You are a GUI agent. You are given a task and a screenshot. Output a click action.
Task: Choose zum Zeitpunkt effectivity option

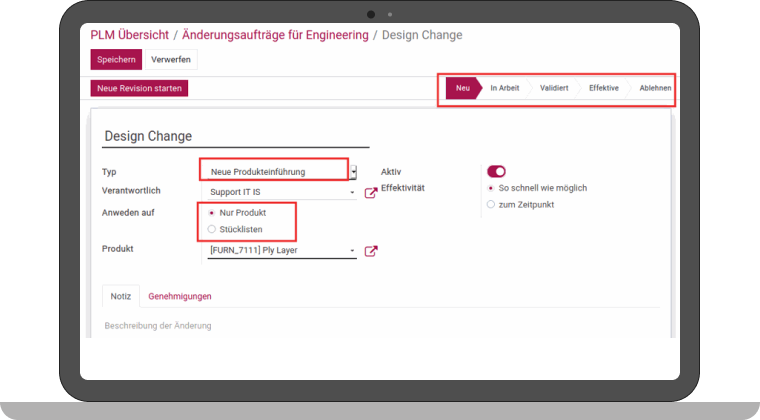click(x=490, y=204)
